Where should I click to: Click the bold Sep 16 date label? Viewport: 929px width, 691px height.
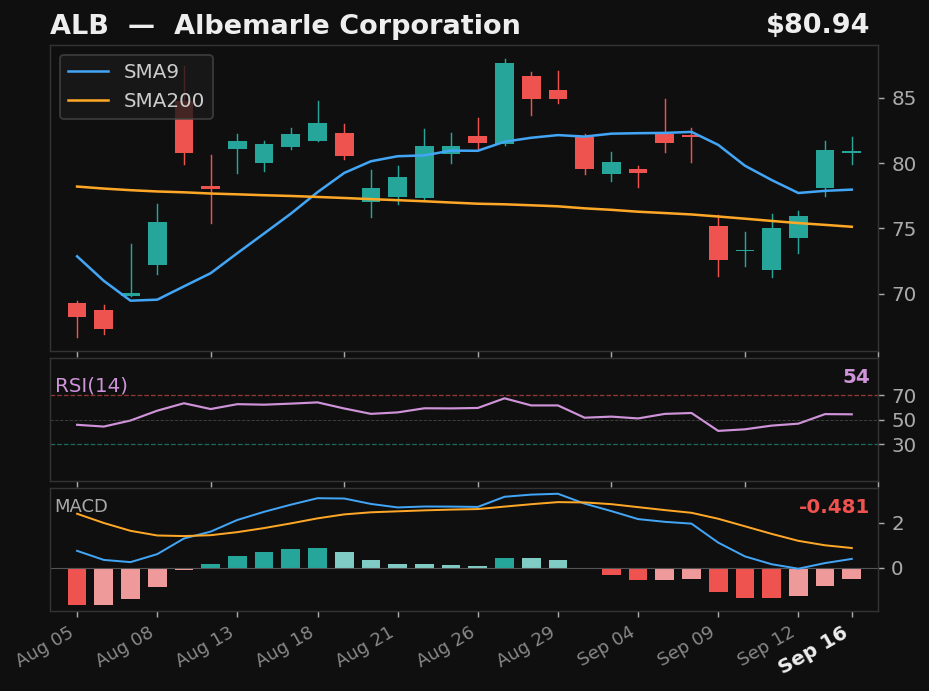[x=813, y=650]
